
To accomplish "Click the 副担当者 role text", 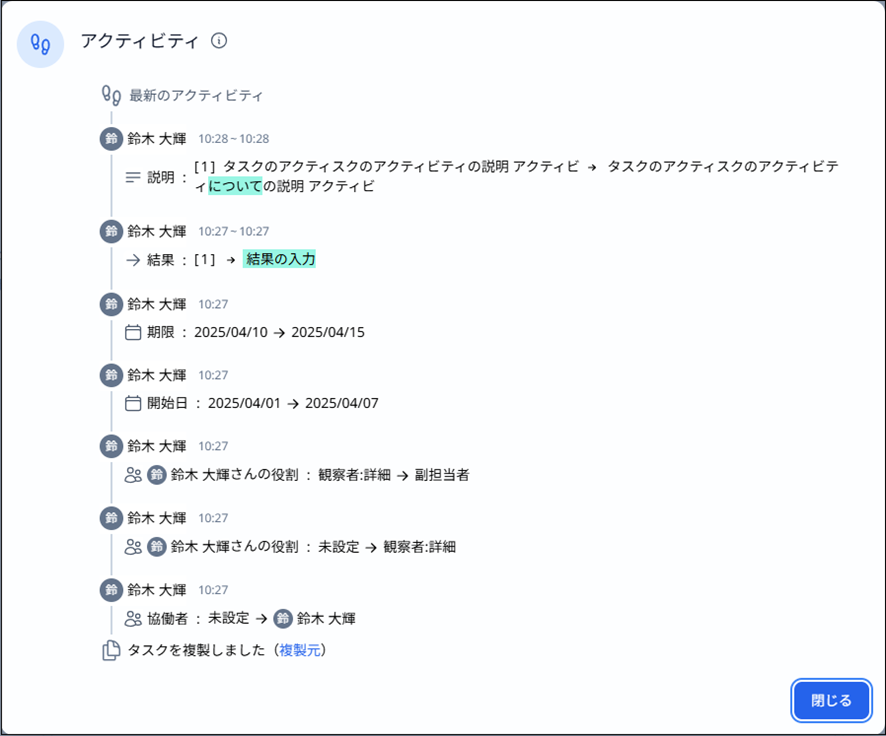I will point(442,475).
